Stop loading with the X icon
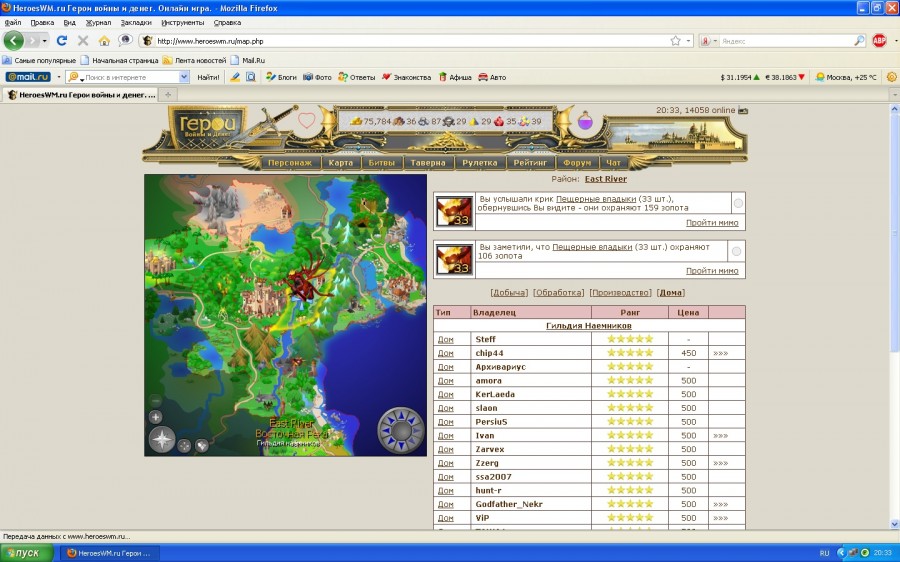900x562 pixels. pos(83,41)
